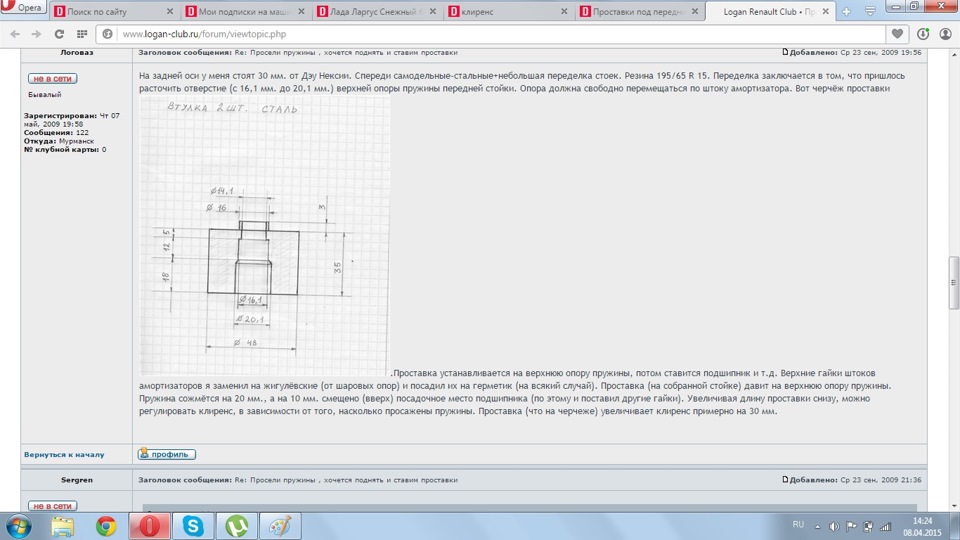This screenshot has width=960, height=540.
Task: Click the network signal tray icon
Action: click(x=885, y=527)
